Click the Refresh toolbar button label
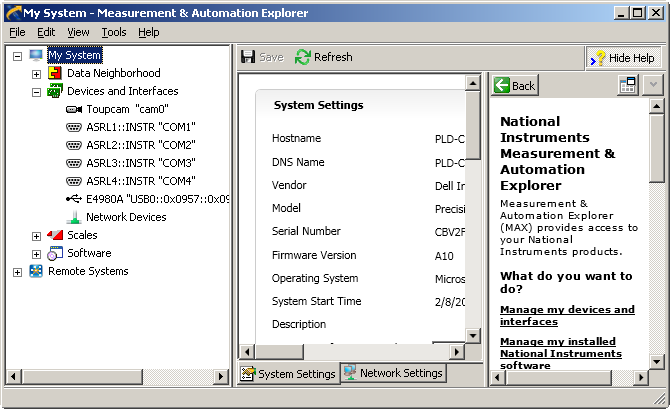The image size is (670, 409). [333, 57]
